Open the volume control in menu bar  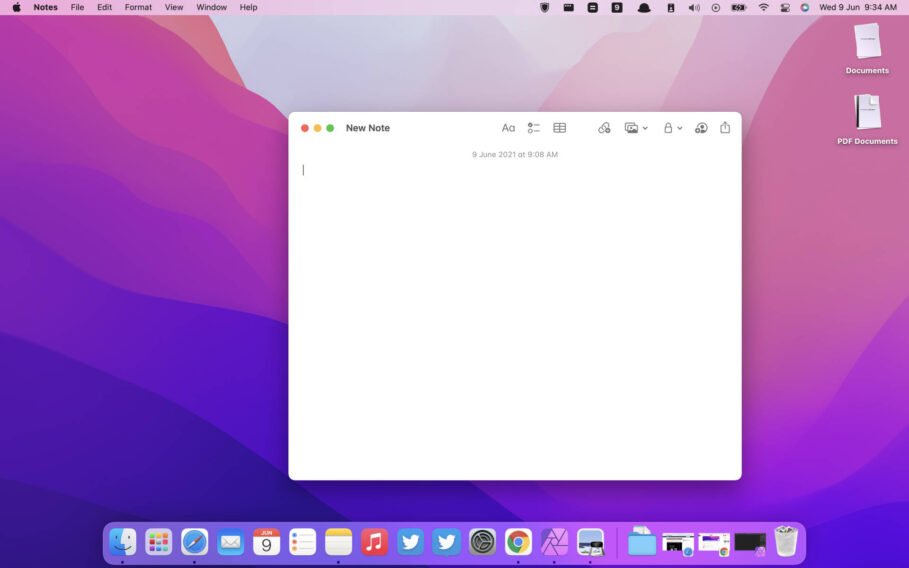pos(694,8)
